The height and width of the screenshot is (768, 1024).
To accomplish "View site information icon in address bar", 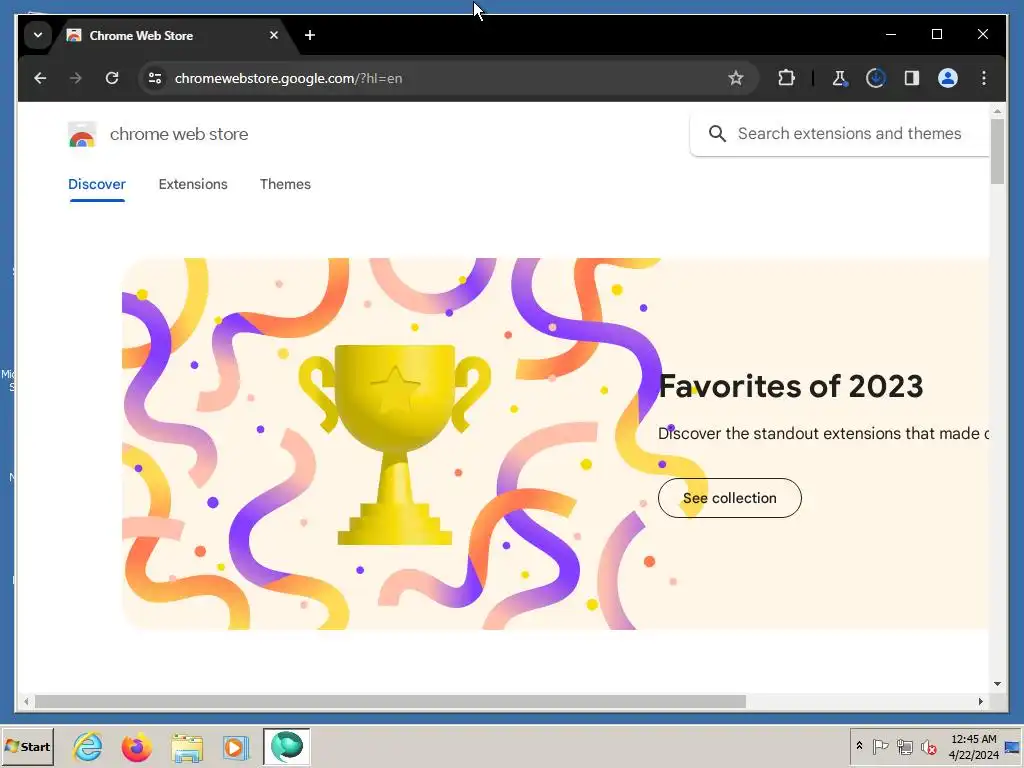I will click(155, 78).
